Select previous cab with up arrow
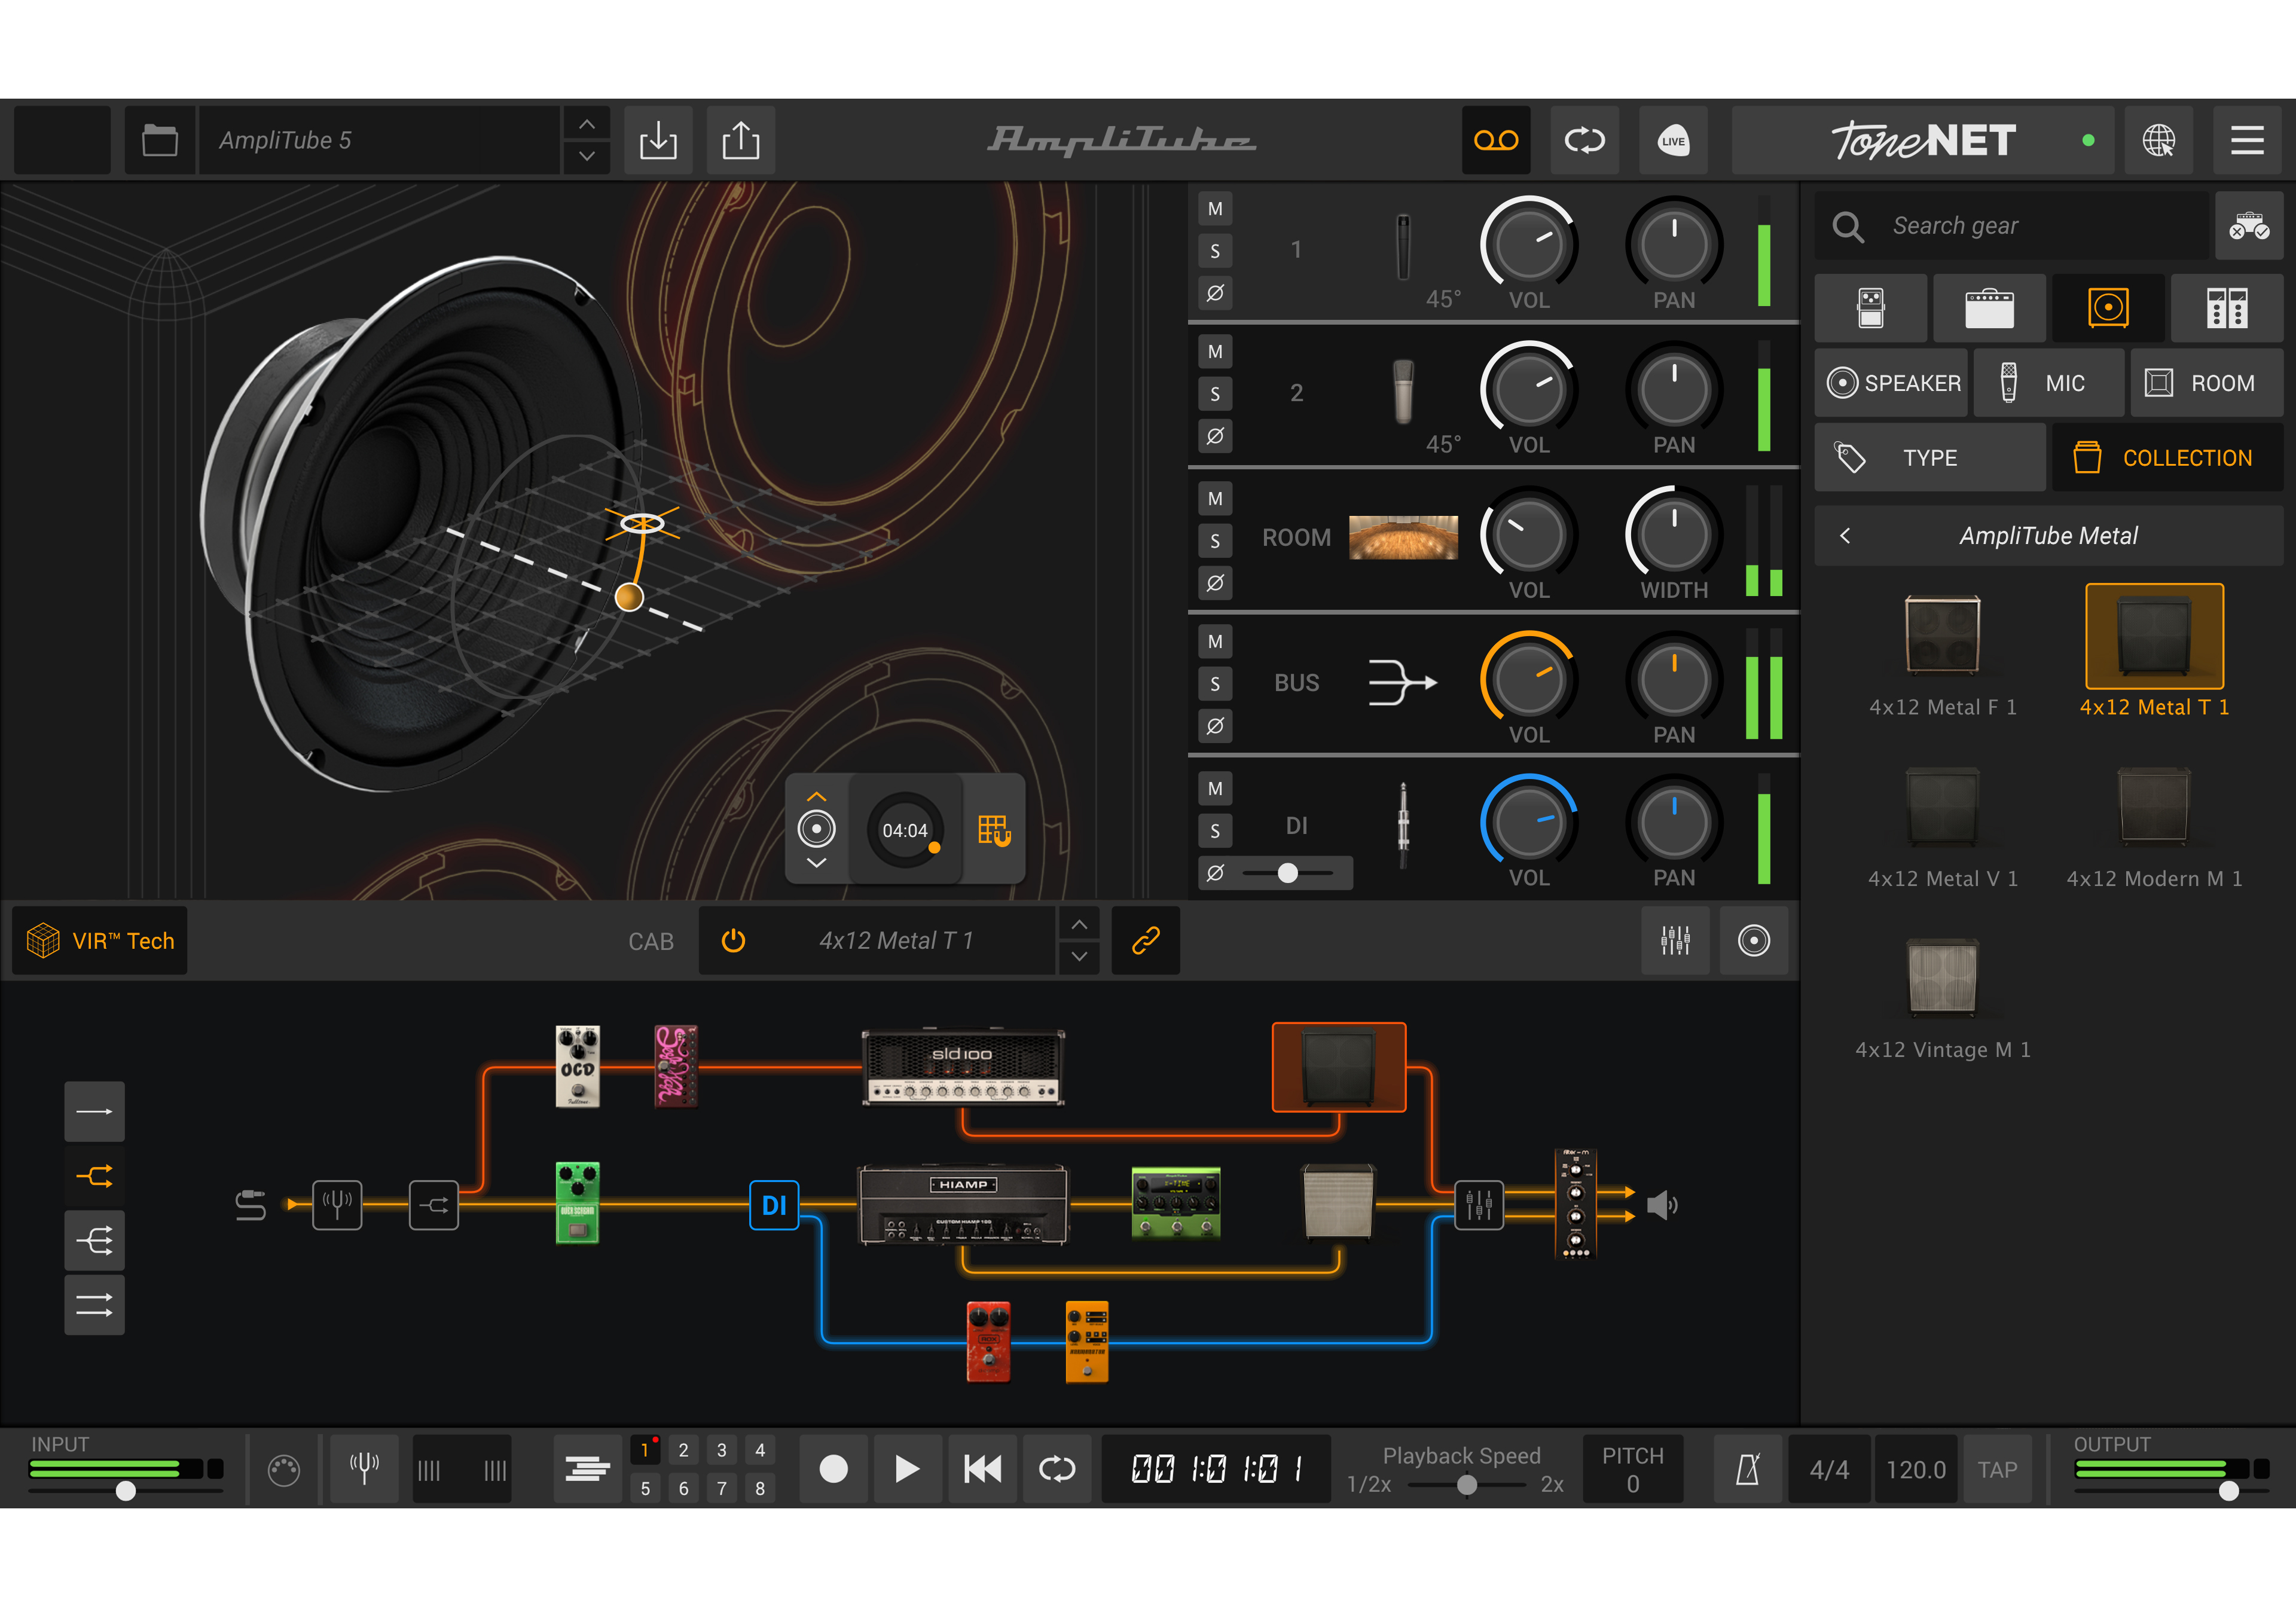This screenshot has width=2296, height=1607. 1079,925
